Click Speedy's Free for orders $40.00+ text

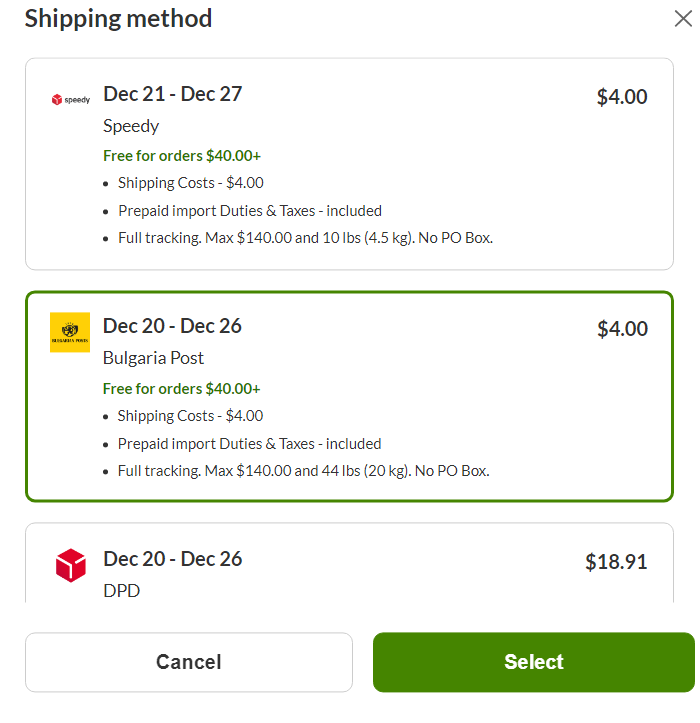point(182,156)
